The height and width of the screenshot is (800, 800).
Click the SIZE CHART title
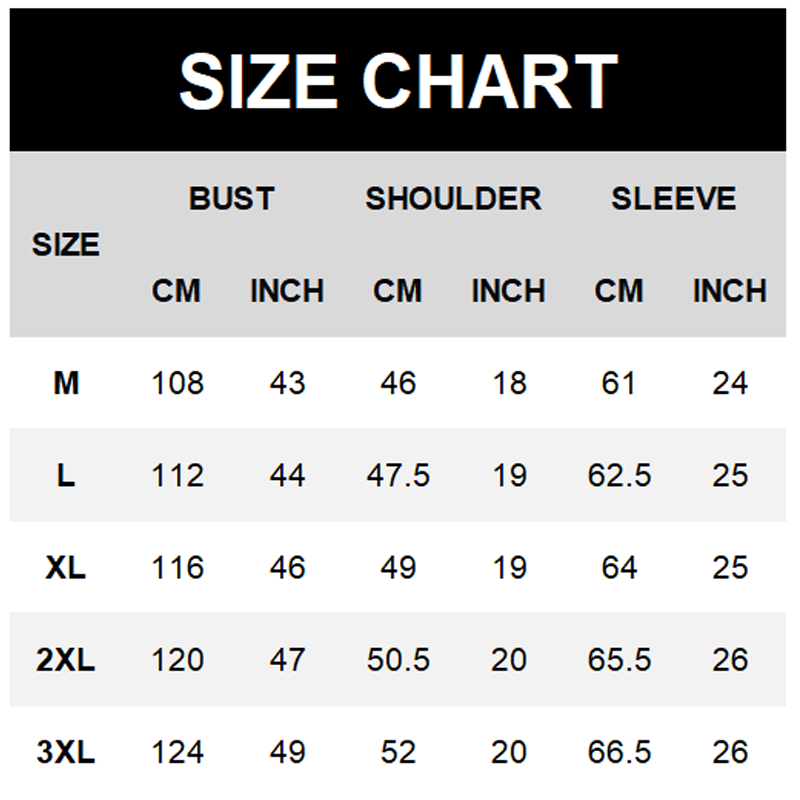point(399,80)
